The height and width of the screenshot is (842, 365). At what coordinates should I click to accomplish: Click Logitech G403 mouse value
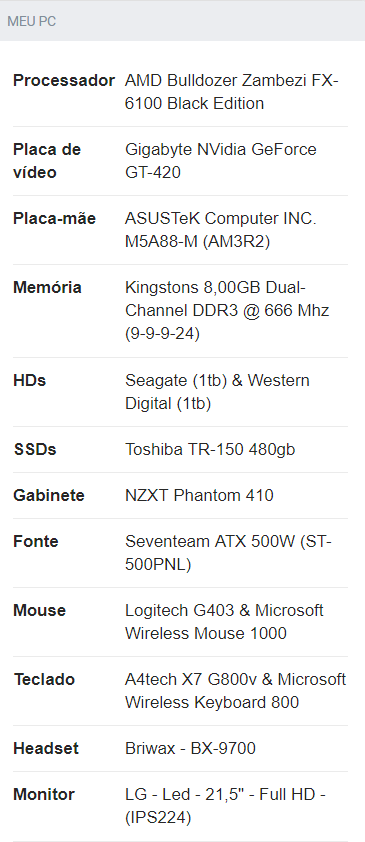224,621
